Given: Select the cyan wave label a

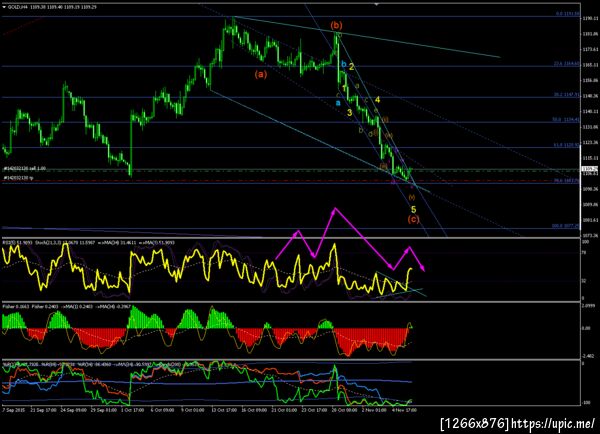Looking at the screenshot, I should pos(338,103).
